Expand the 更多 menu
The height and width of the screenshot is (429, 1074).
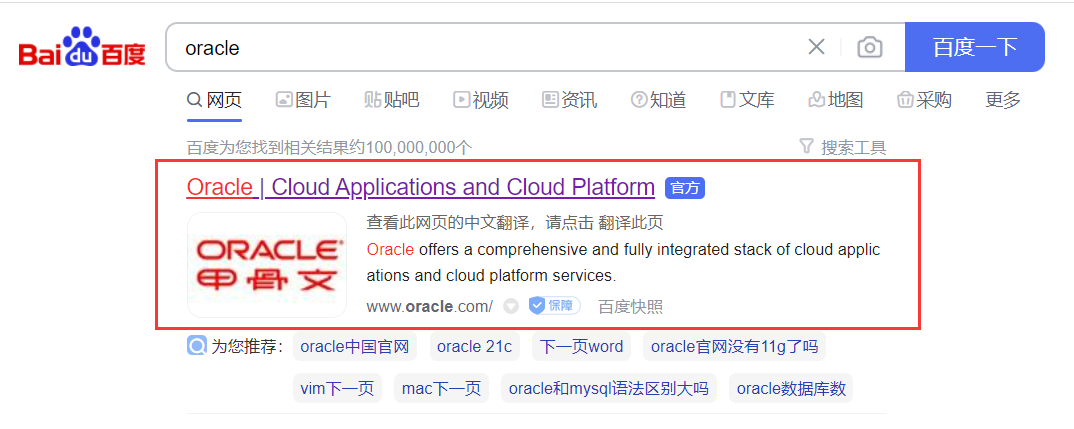tap(1003, 100)
